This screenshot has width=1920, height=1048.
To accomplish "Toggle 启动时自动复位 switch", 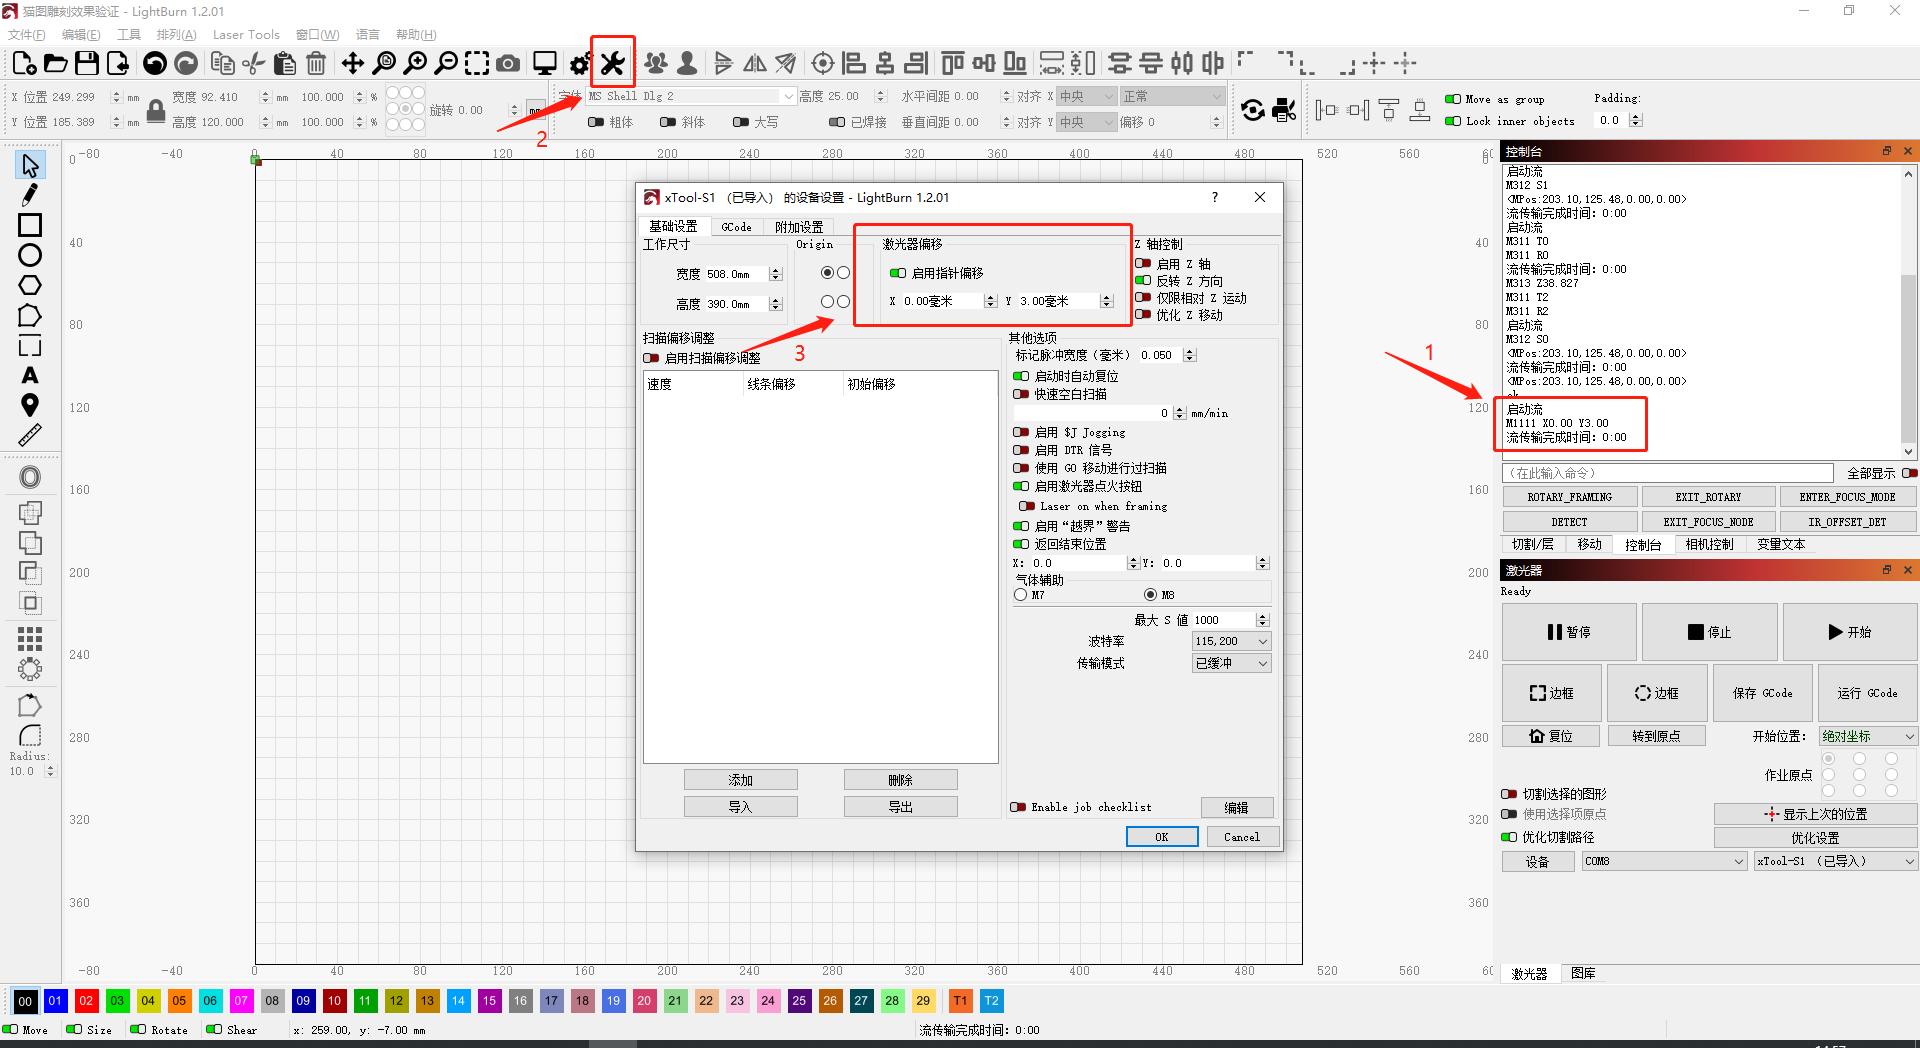I will point(1021,376).
